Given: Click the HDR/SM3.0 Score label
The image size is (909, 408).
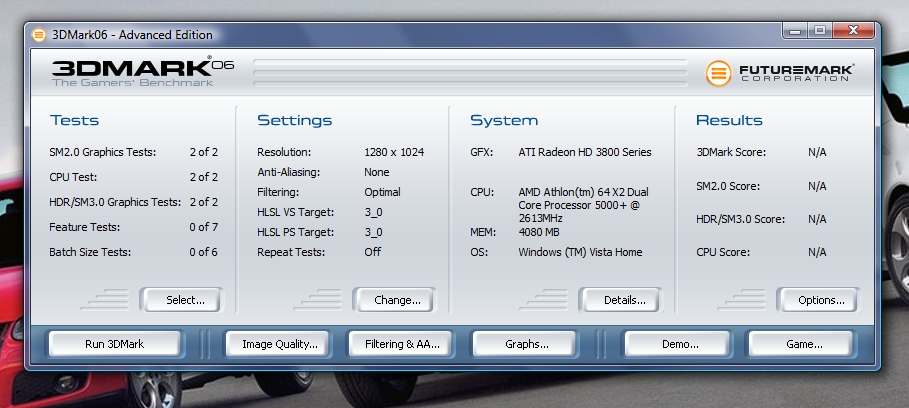Looking at the screenshot, I should pyautogui.click(x=740, y=219).
